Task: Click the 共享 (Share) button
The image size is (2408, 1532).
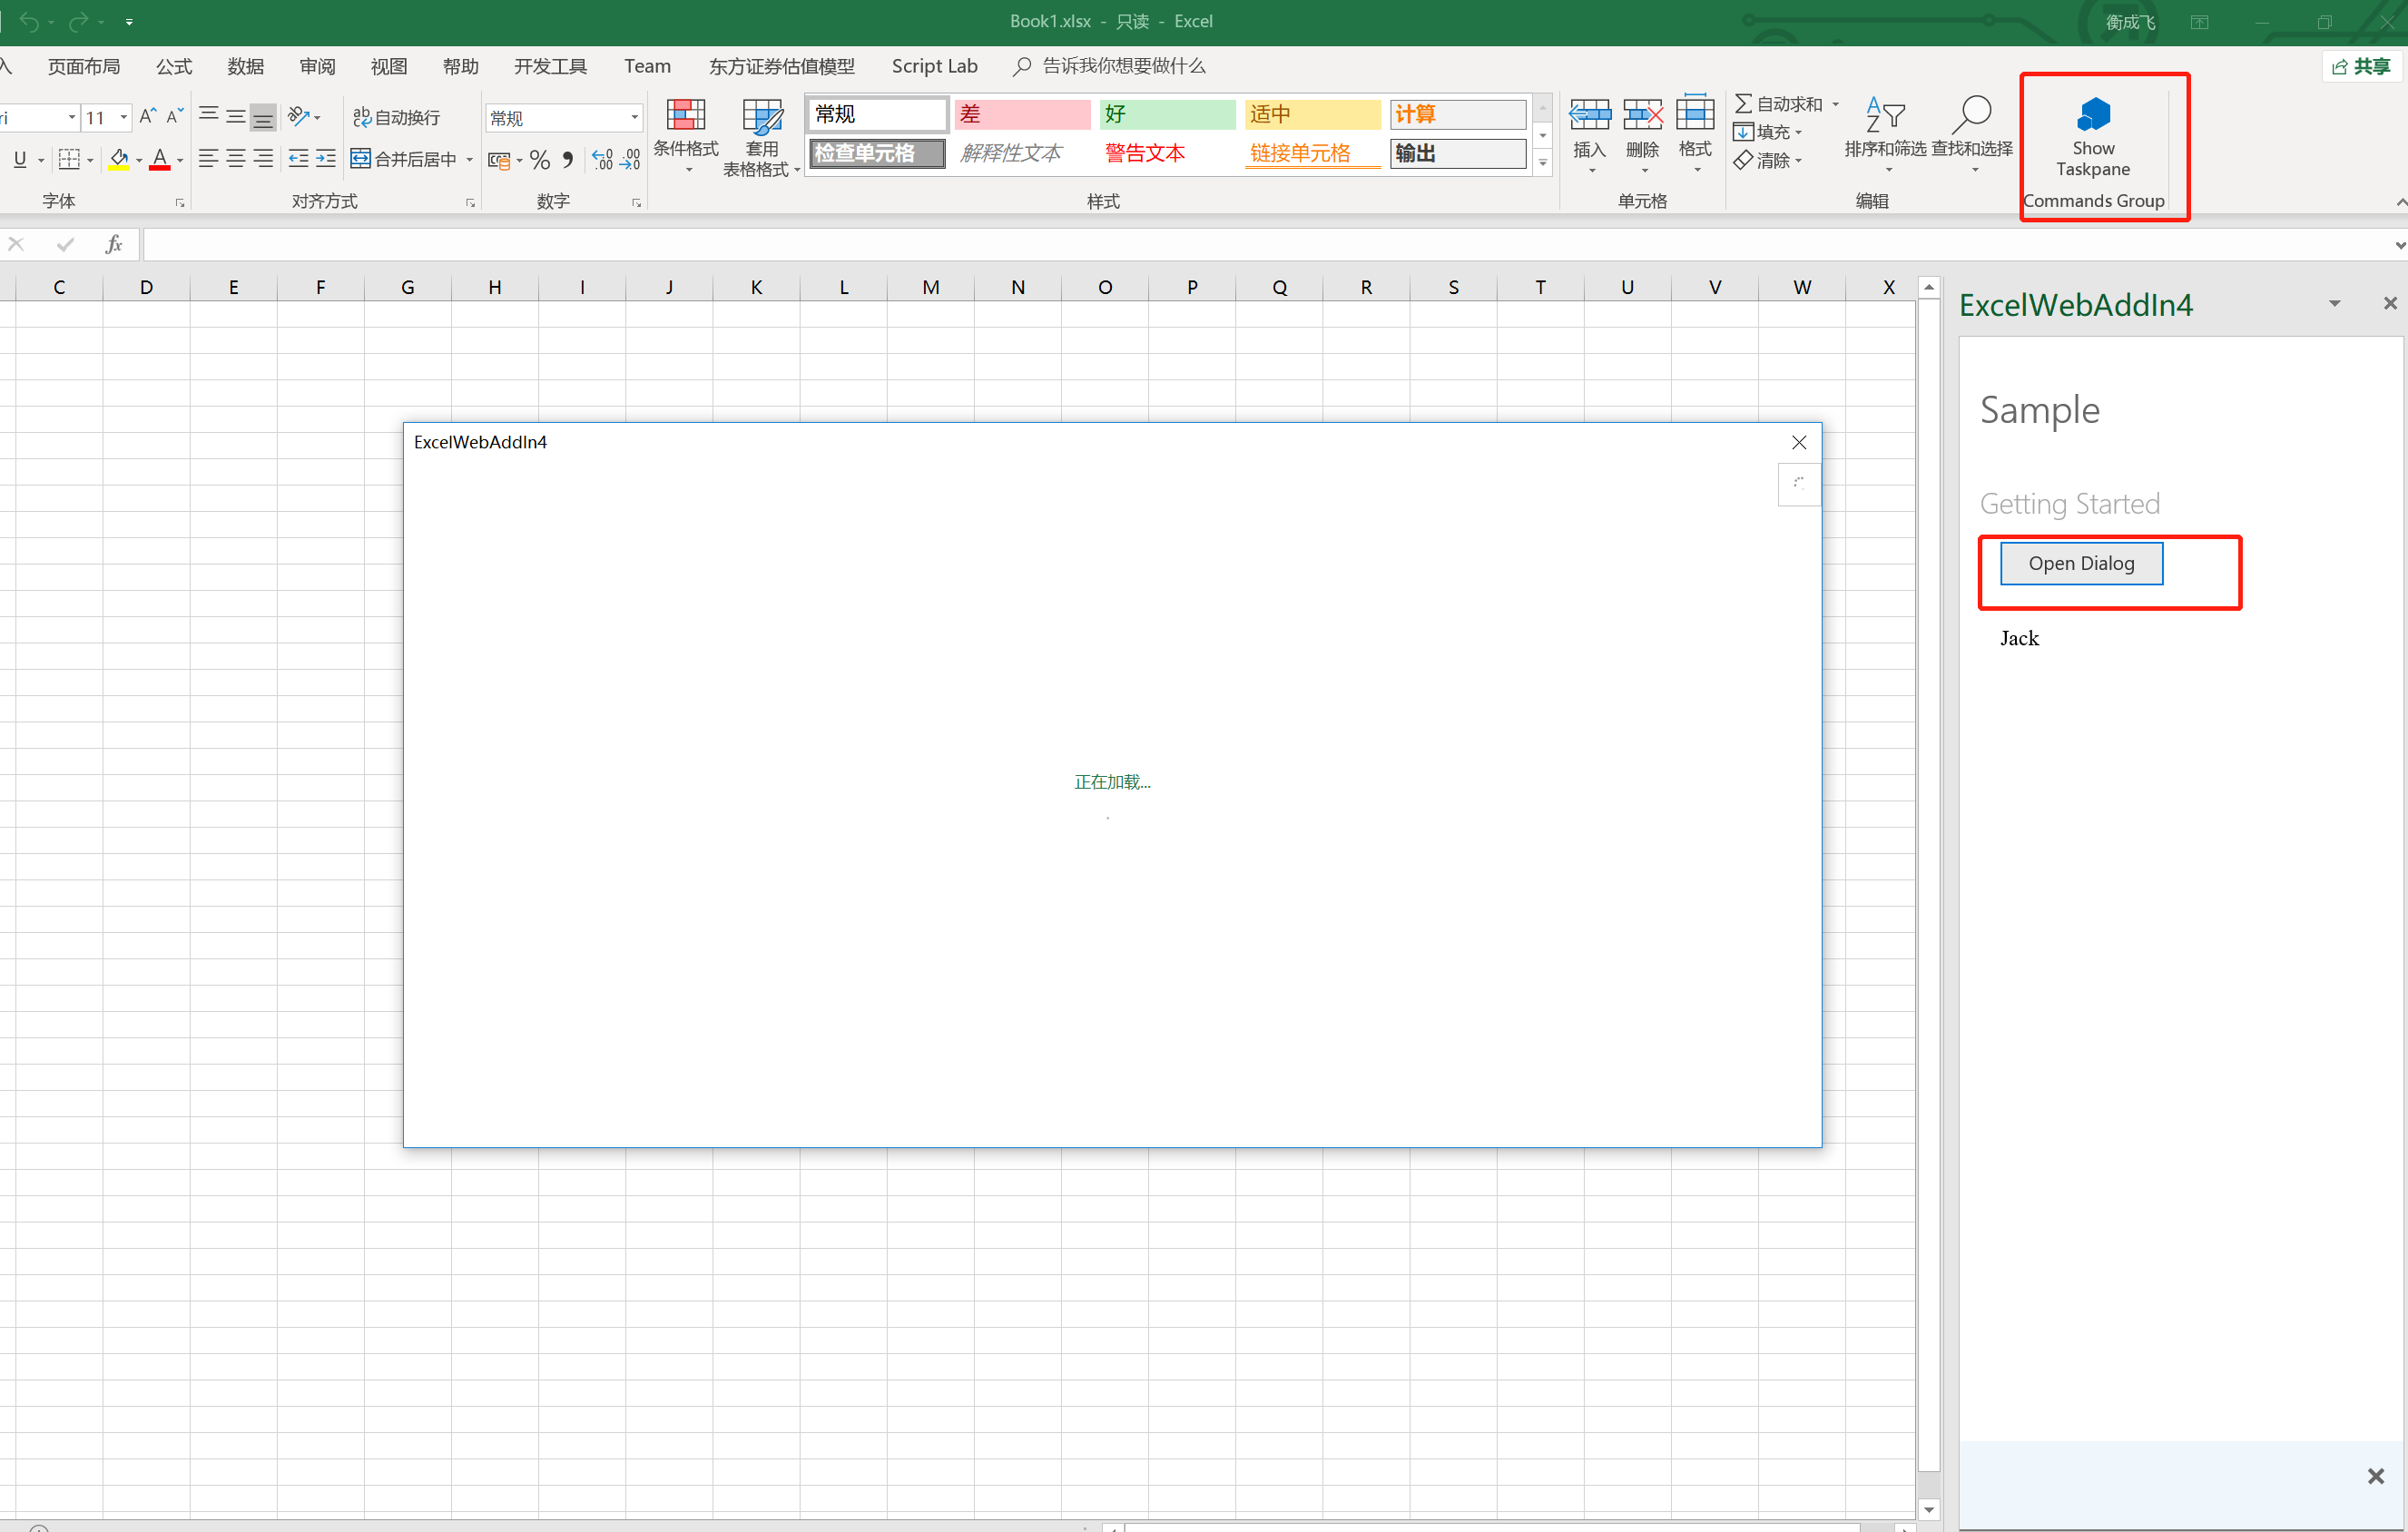Action: coord(2361,66)
